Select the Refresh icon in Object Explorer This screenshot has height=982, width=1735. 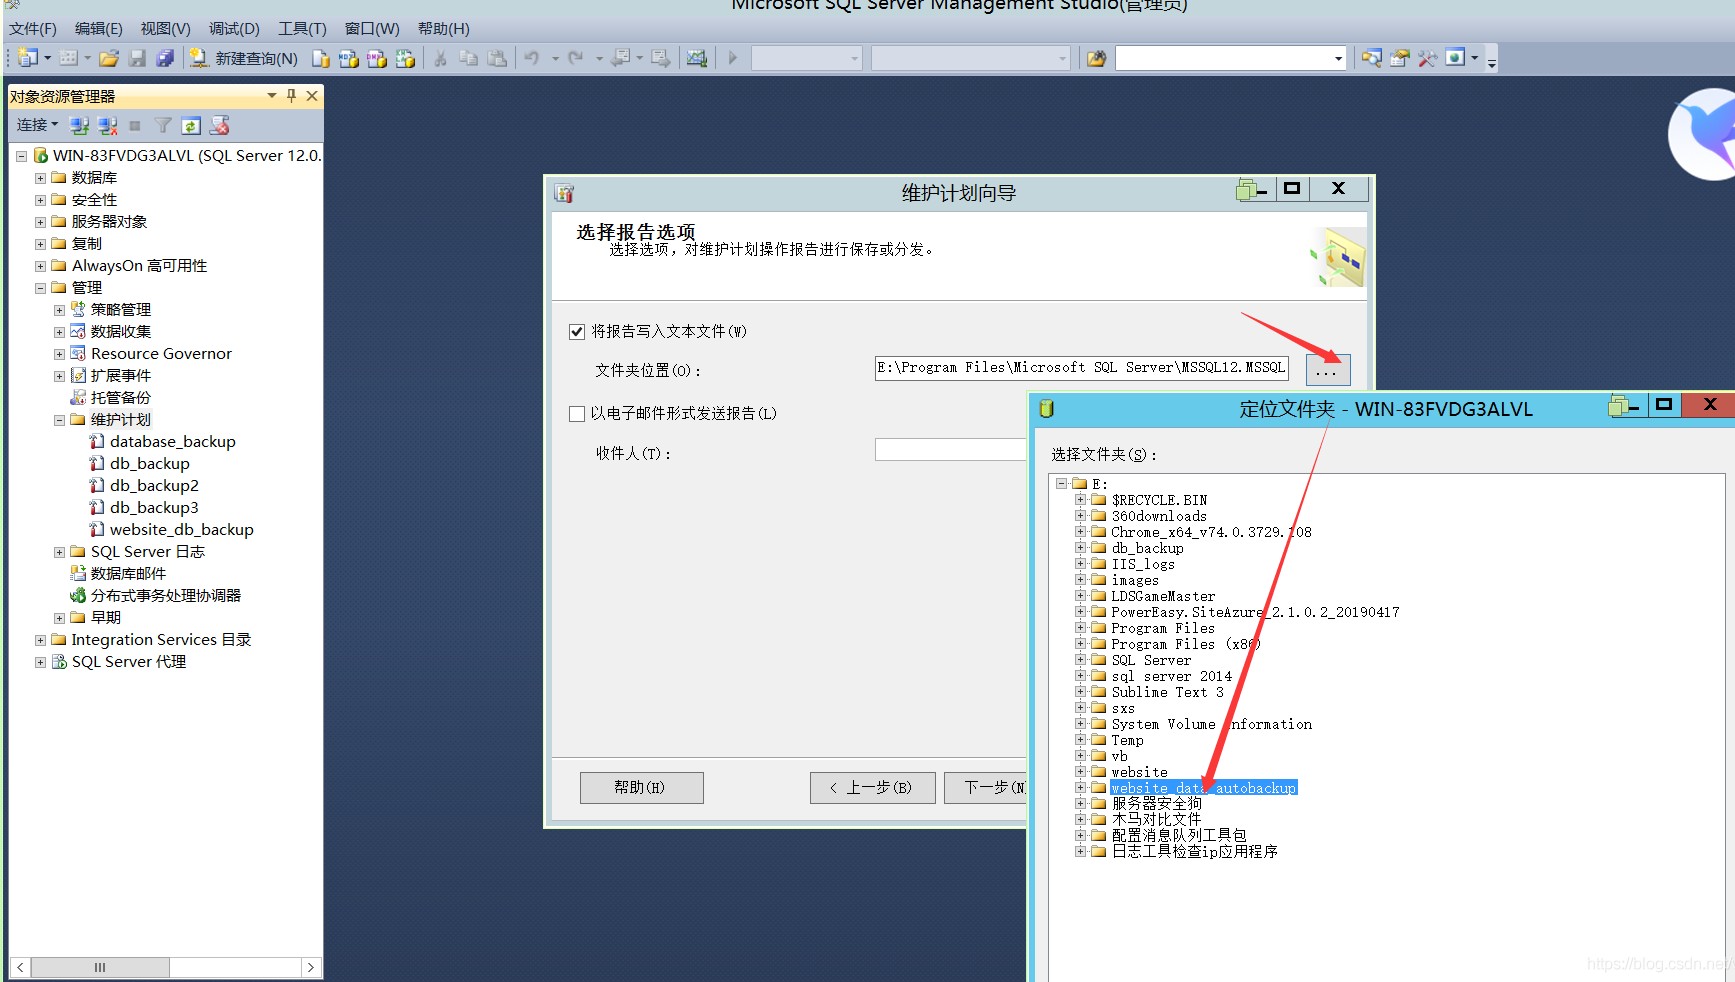190,125
